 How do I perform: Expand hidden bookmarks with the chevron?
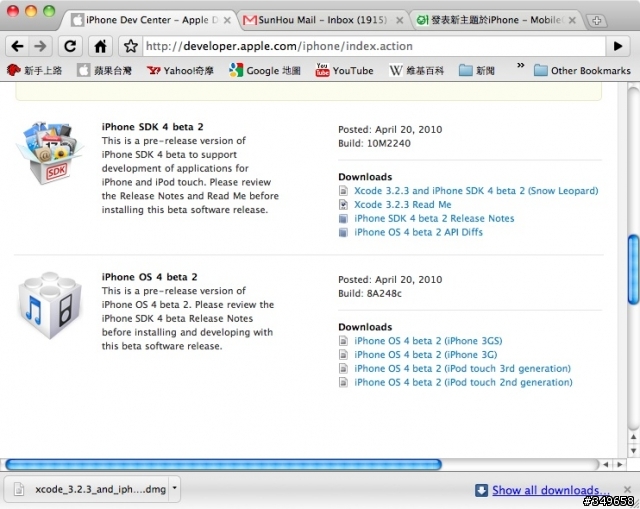[520, 65]
